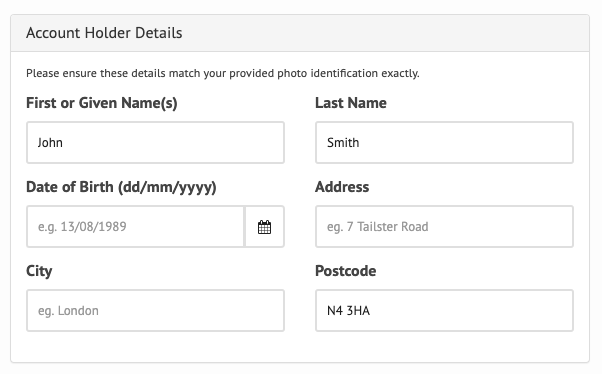Click the empty Address input field
Viewport: 602px width, 374px height.
point(444,227)
